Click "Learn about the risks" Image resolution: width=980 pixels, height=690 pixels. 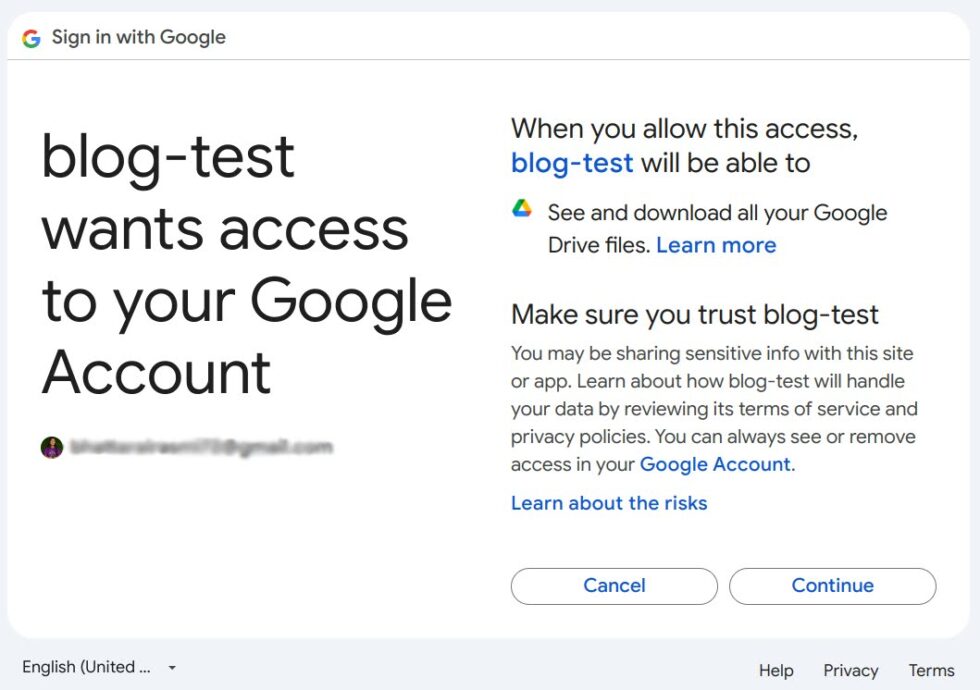[609, 503]
